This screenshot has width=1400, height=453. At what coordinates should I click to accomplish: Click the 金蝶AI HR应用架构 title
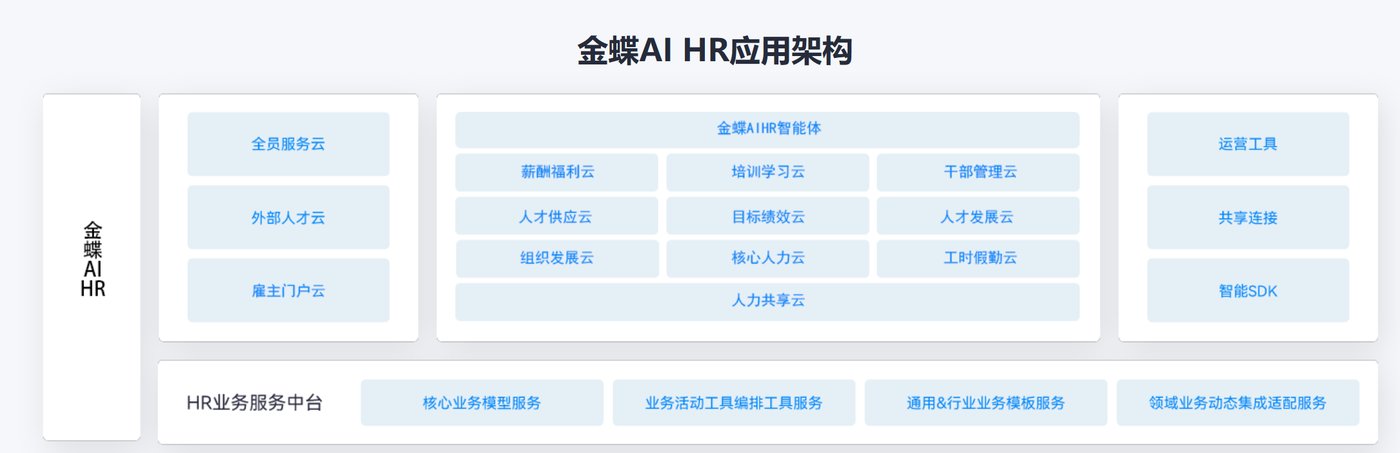[714, 50]
